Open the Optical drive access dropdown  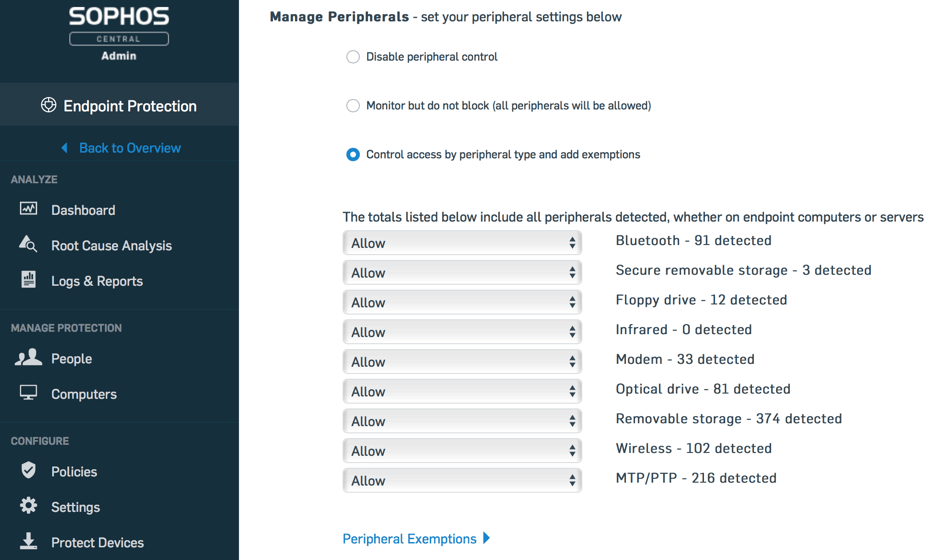(461, 391)
